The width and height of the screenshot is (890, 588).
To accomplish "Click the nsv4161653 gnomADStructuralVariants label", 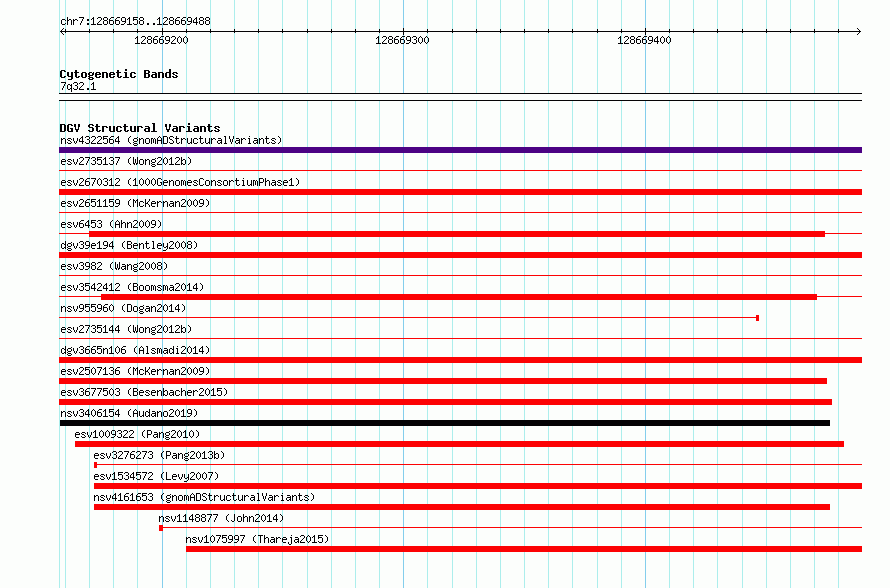I will pos(204,497).
